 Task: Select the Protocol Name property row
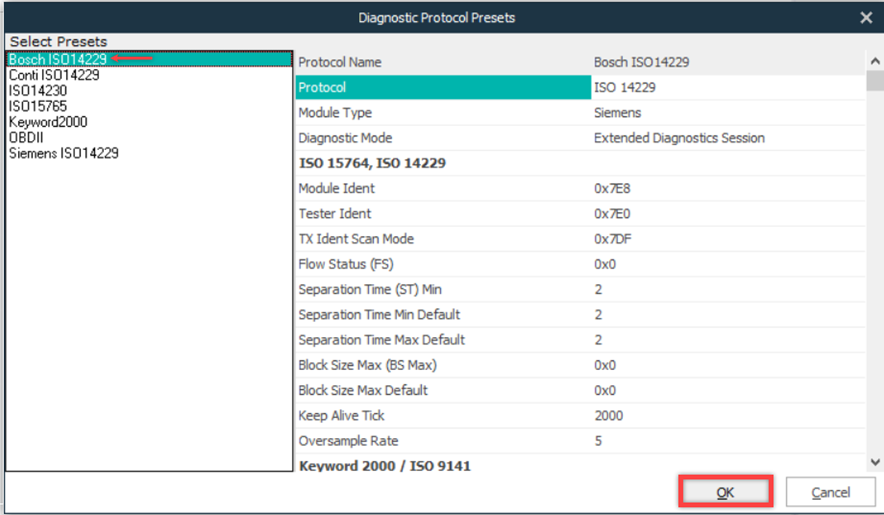(580, 62)
